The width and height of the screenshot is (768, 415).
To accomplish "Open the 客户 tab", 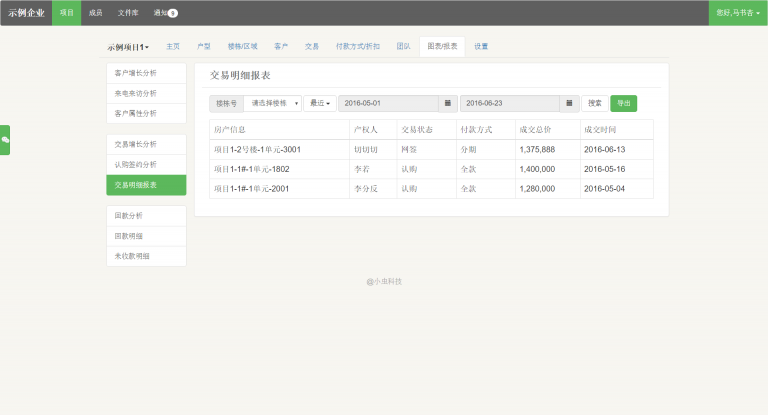I will (x=281, y=46).
